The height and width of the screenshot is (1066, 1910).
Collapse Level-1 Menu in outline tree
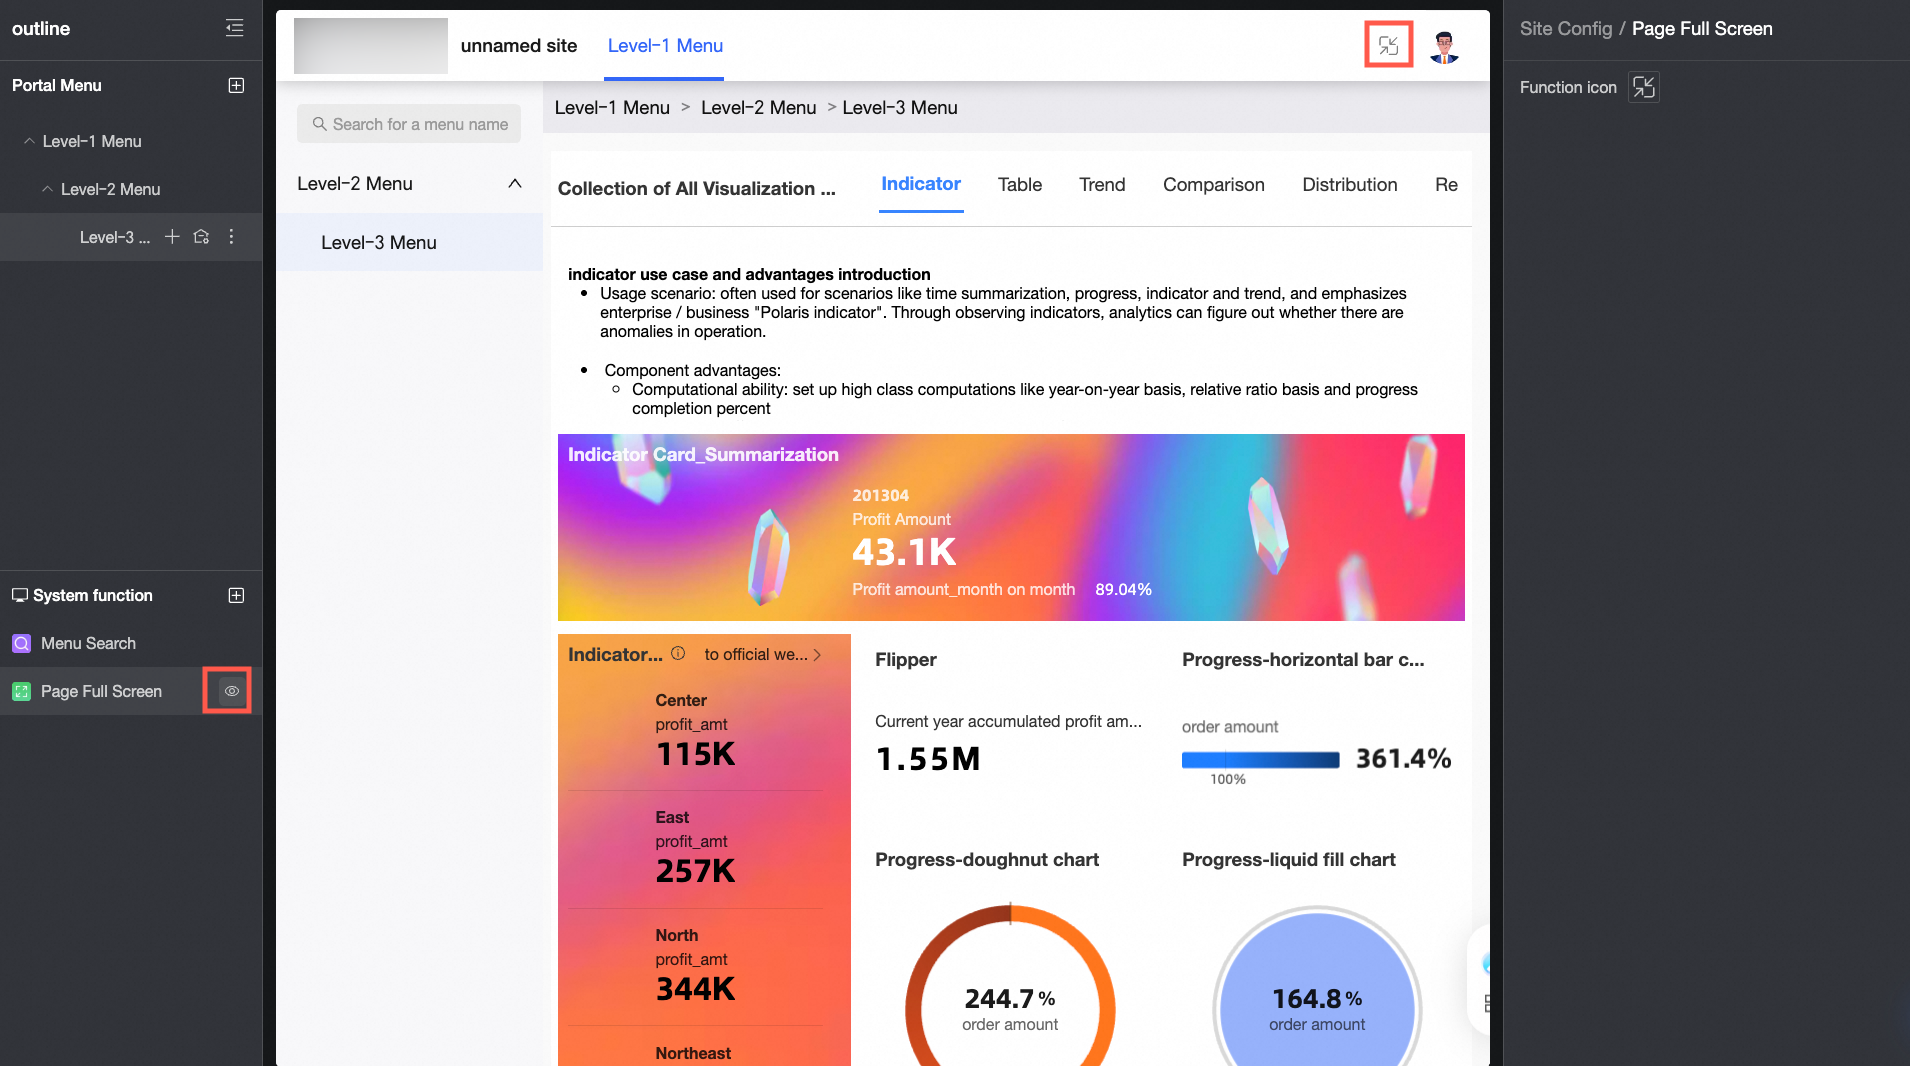[x=29, y=141]
